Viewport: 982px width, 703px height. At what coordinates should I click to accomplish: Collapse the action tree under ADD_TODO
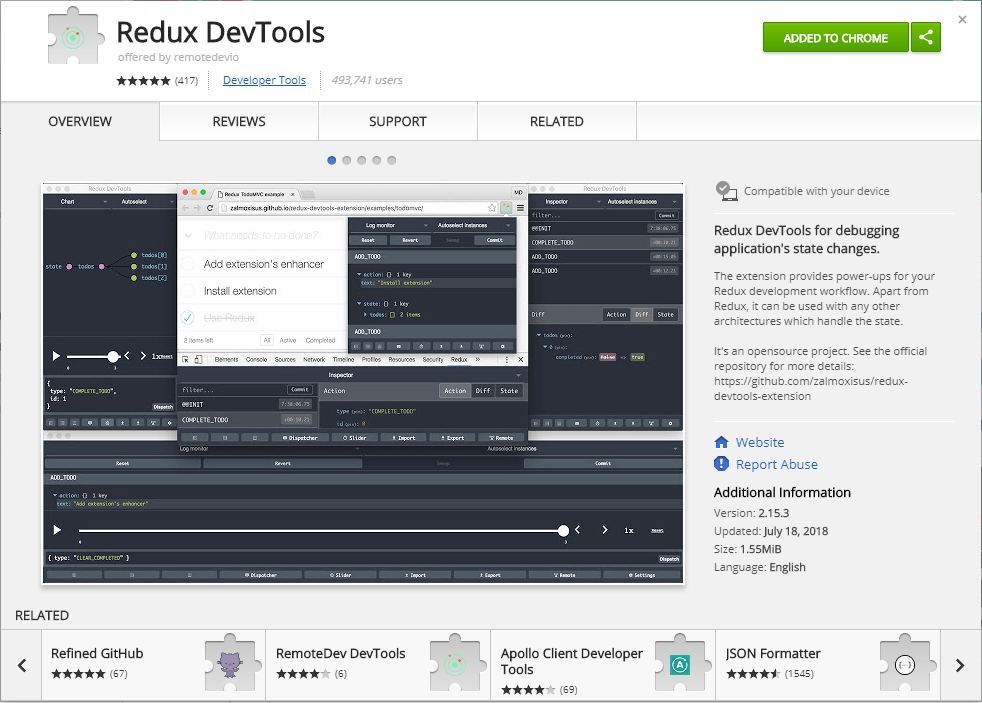click(x=359, y=274)
